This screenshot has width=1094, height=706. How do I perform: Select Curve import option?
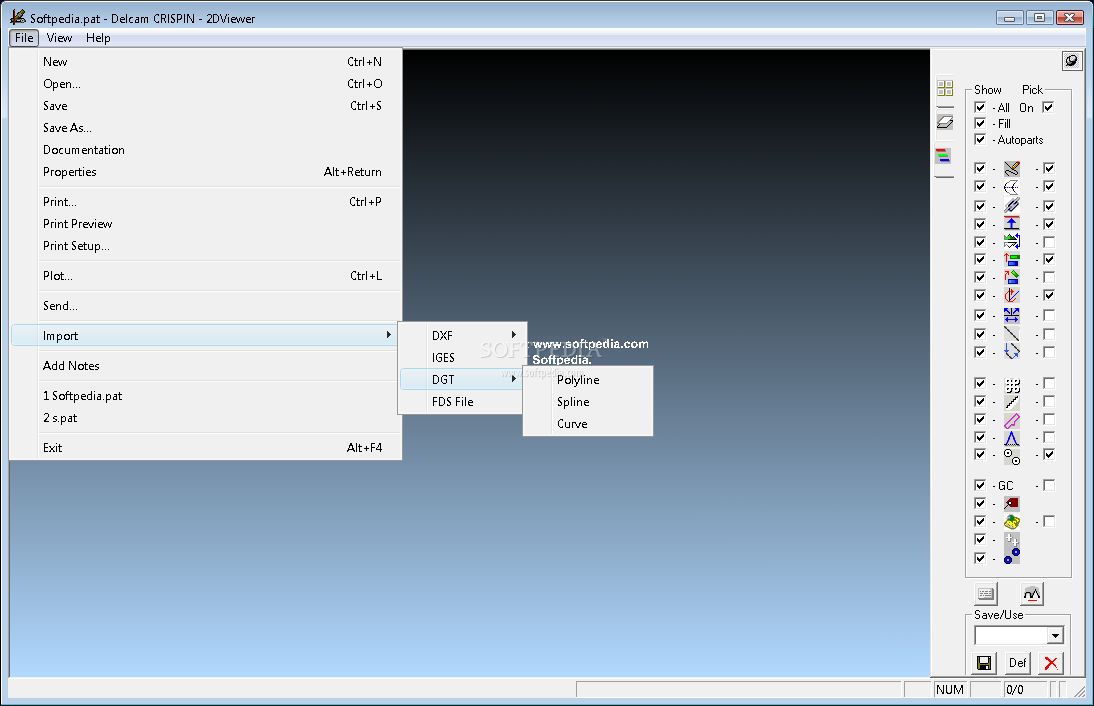click(588, 423)
